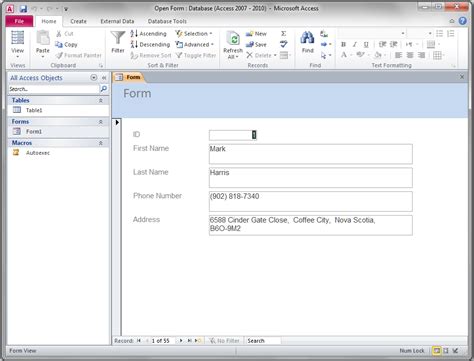Open the Advanced filter dropdown

195,44
